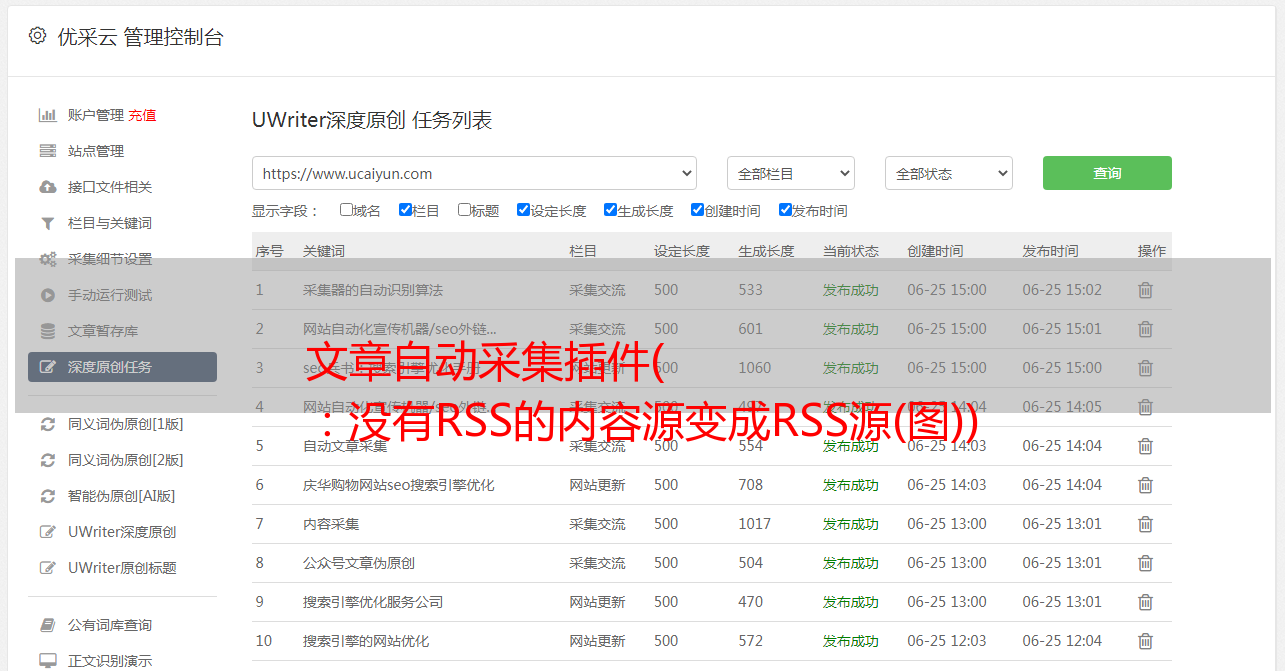Click keyword 内容采集

(x=331, y=524)
